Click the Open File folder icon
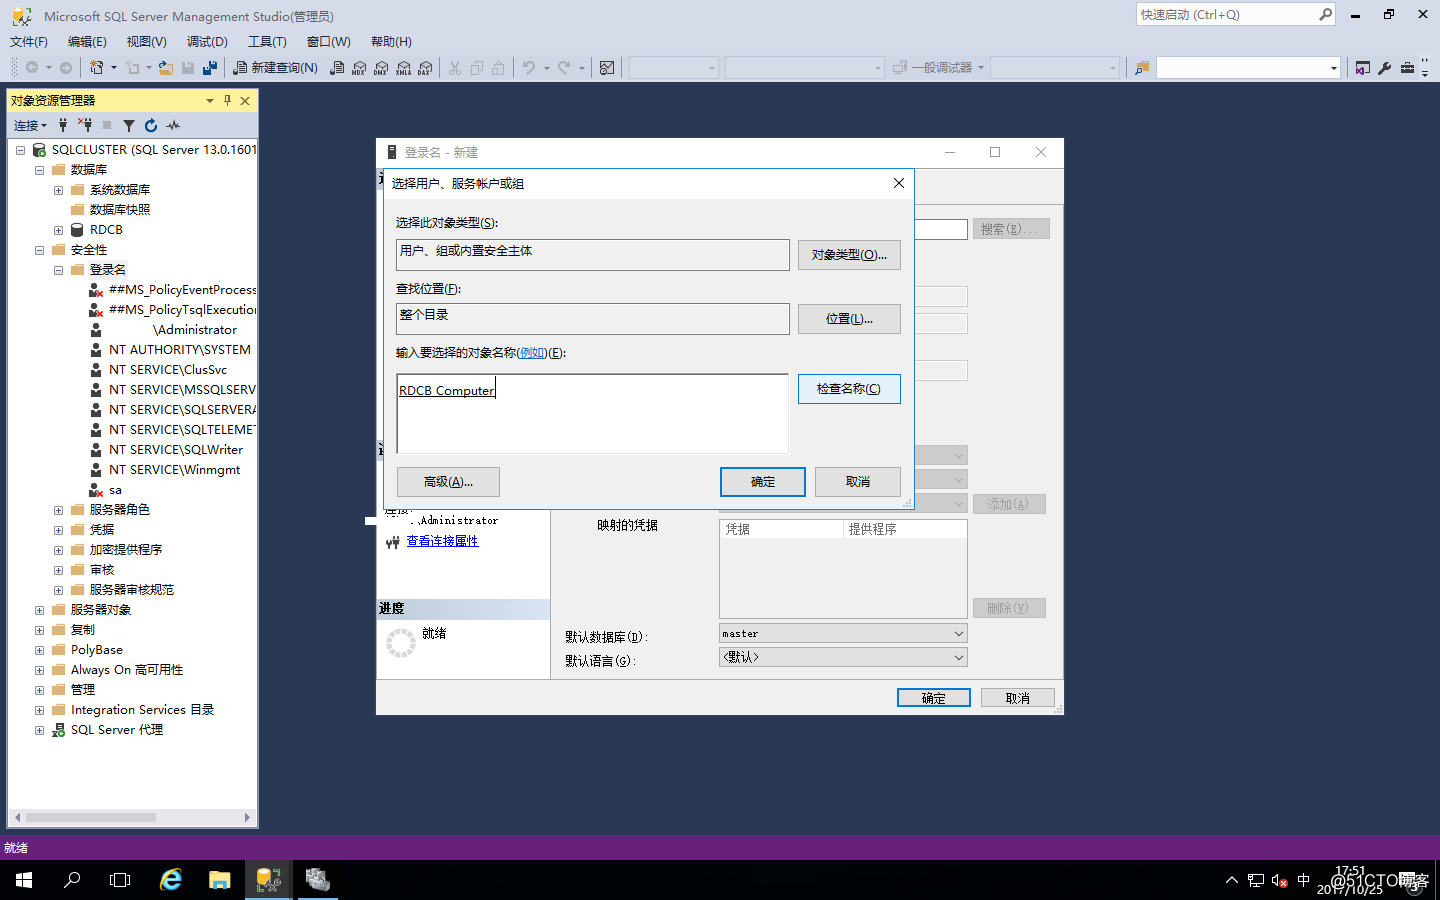1440x900 pixels. click(166, 68)
